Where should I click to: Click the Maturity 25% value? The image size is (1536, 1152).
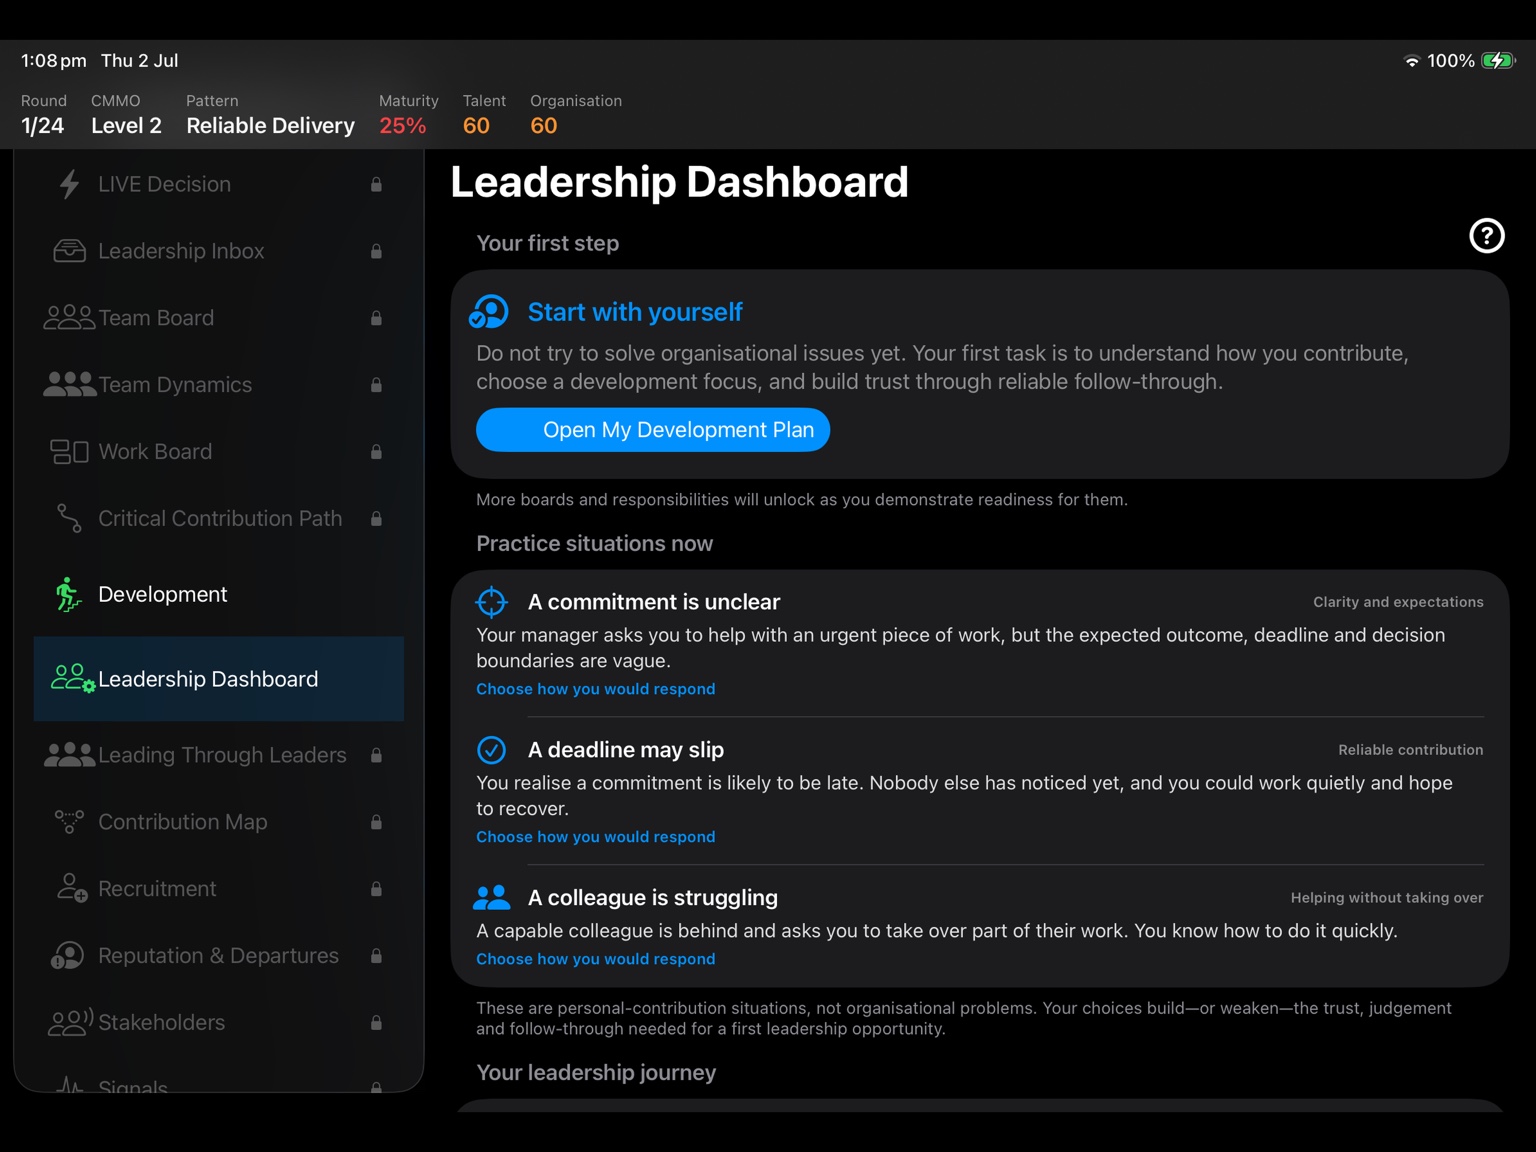tap(403, 126)
